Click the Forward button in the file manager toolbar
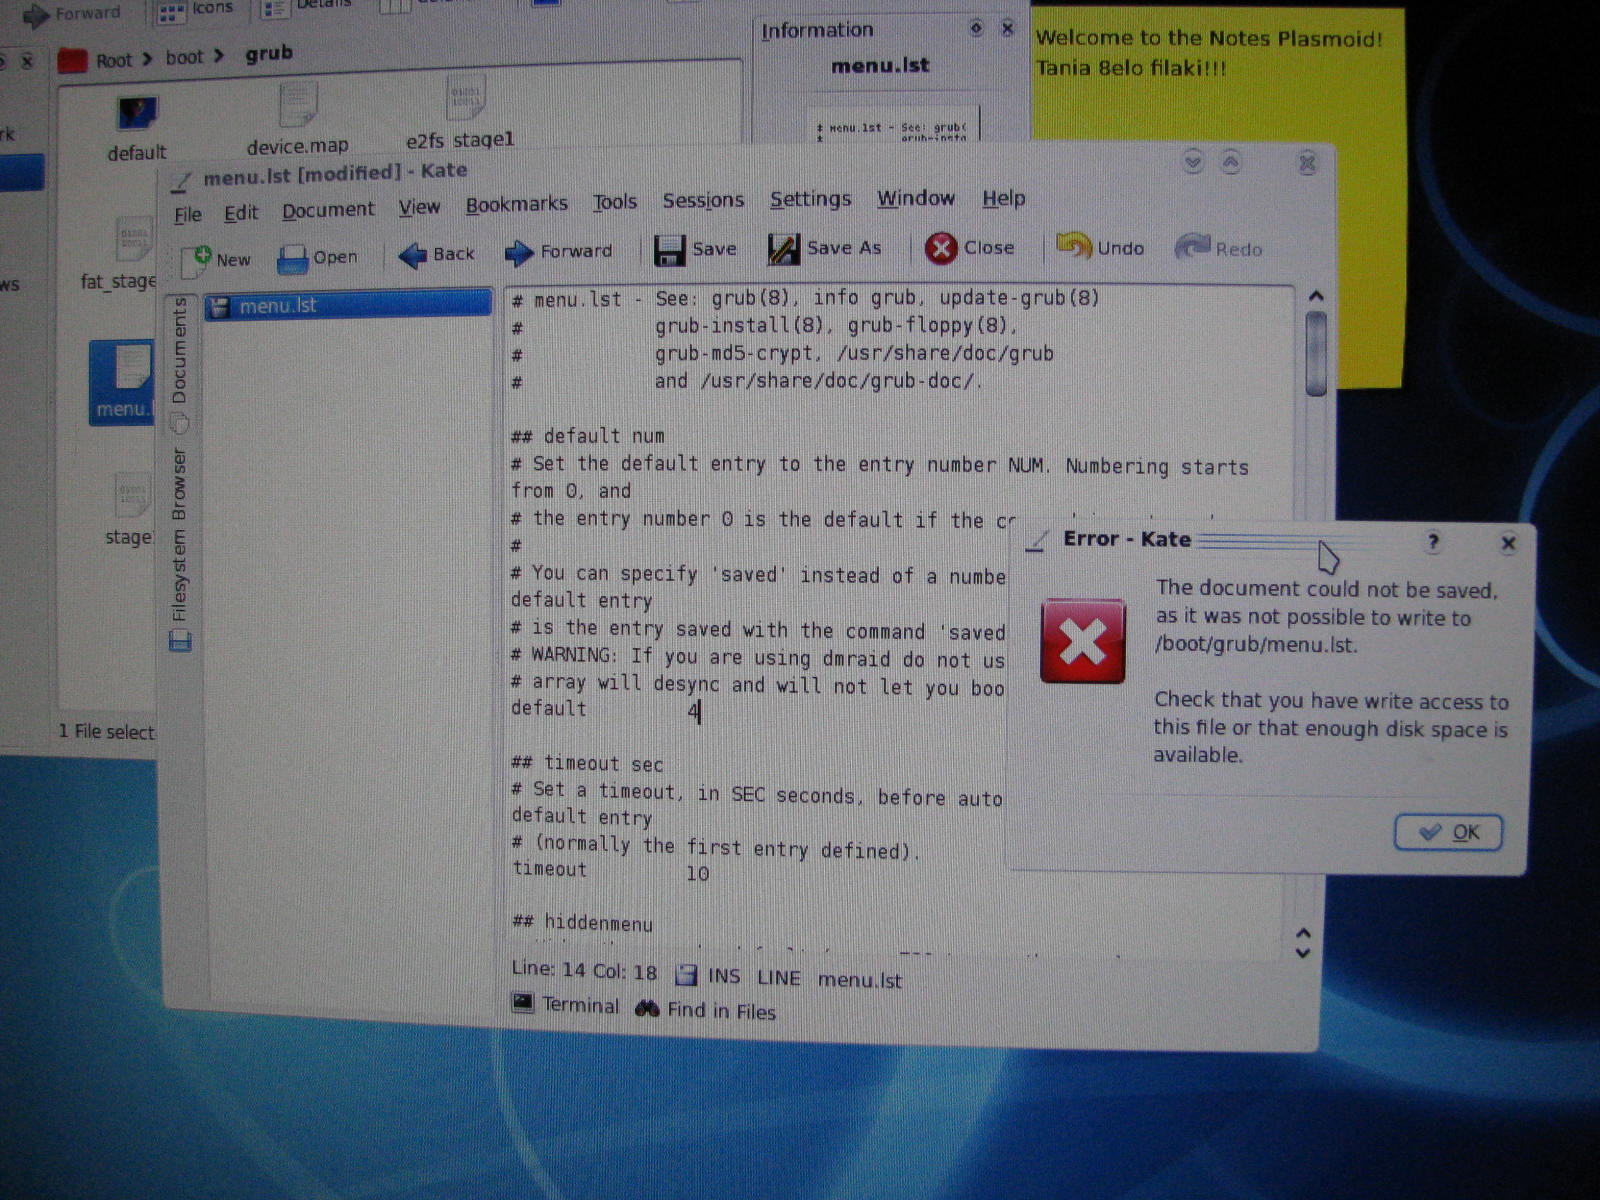The width and height of the screenshot is (1600, 1200). point(71,15)
